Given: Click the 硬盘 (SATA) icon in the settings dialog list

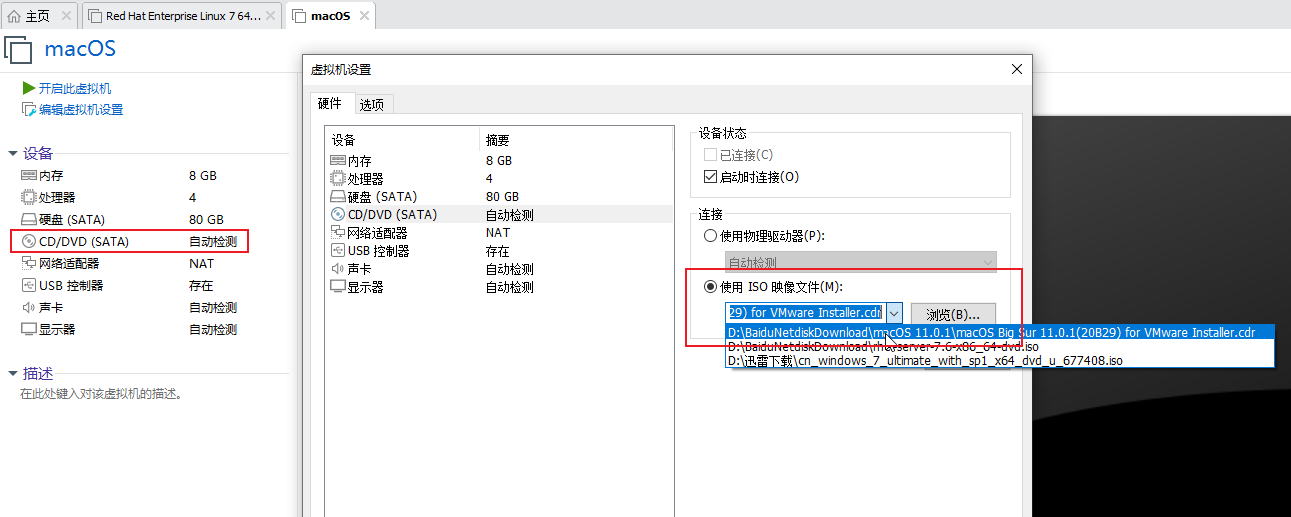Looking at the screenshot, I should (338, 196).
